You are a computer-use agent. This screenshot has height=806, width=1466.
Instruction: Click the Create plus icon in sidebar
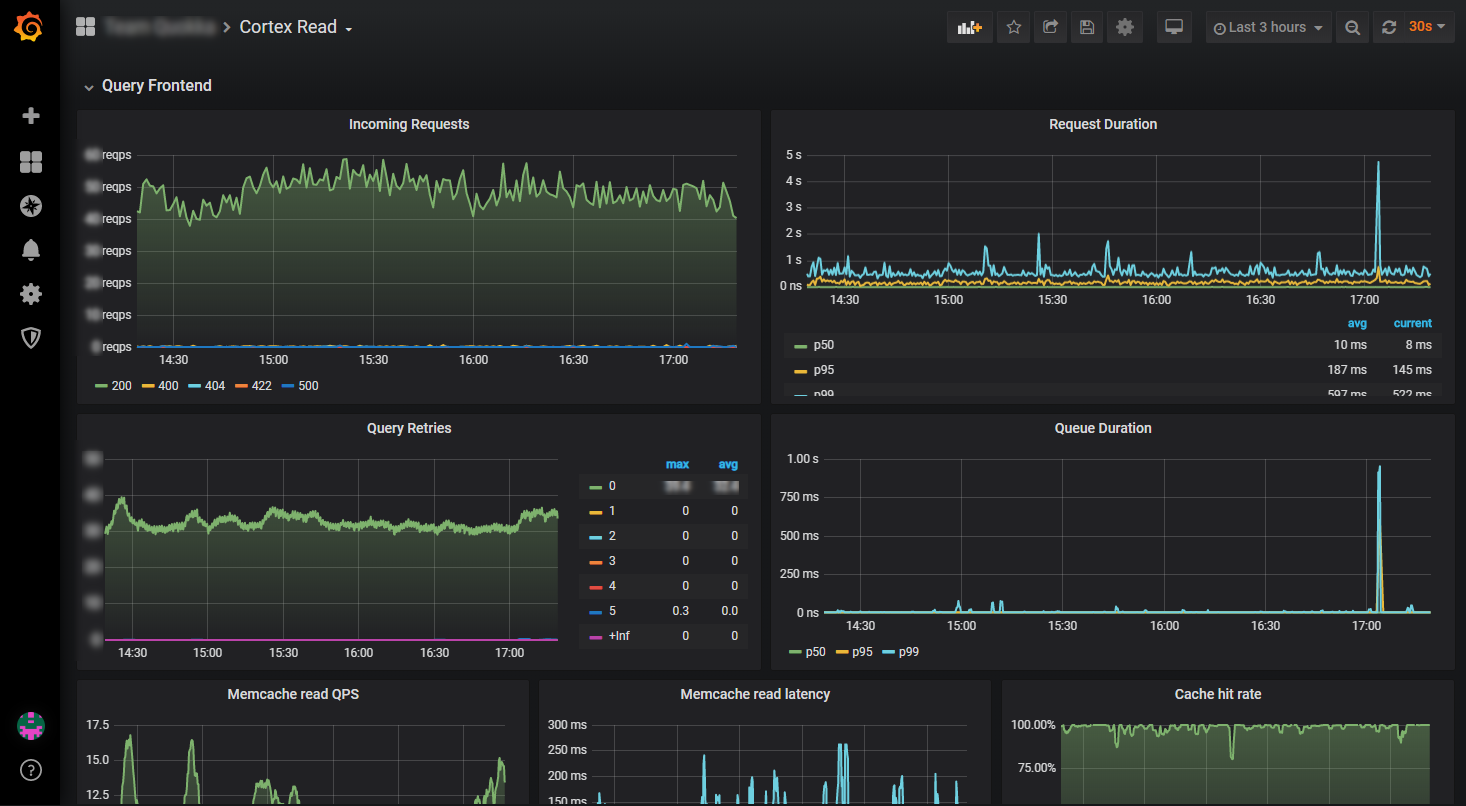pyautogui.click(x=31, y=116)
